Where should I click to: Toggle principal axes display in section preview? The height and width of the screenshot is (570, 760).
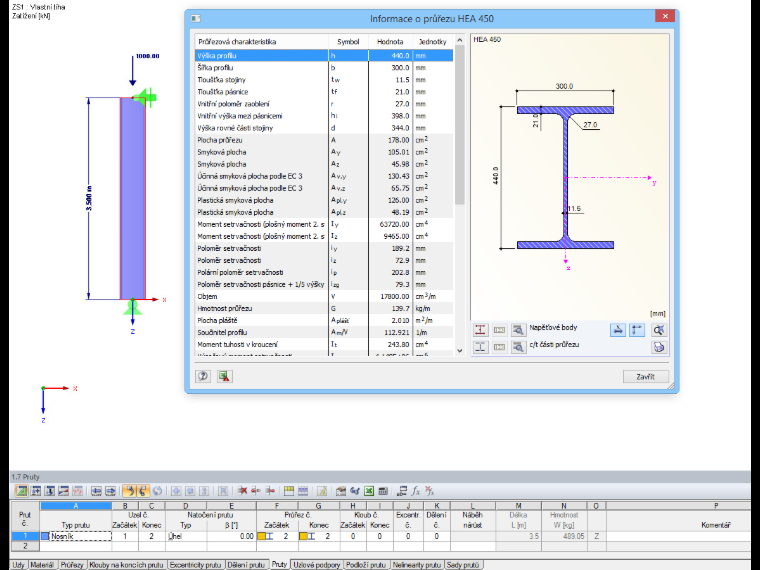(x=636, y=330)
